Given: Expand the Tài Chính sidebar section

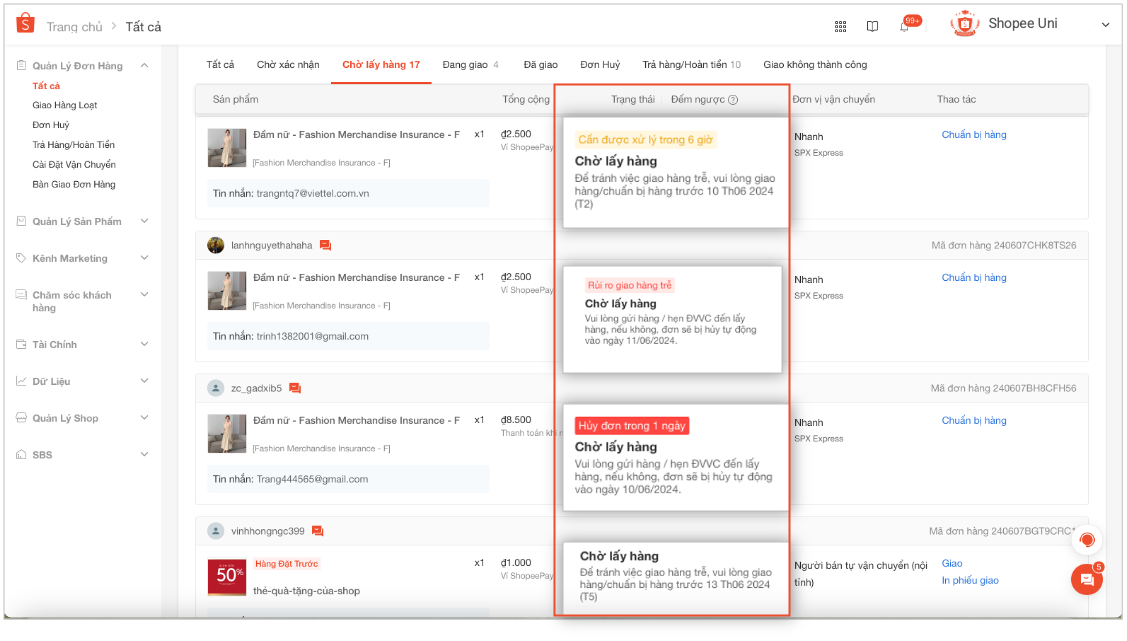Looking at the screenshot, I should (144, 344).
